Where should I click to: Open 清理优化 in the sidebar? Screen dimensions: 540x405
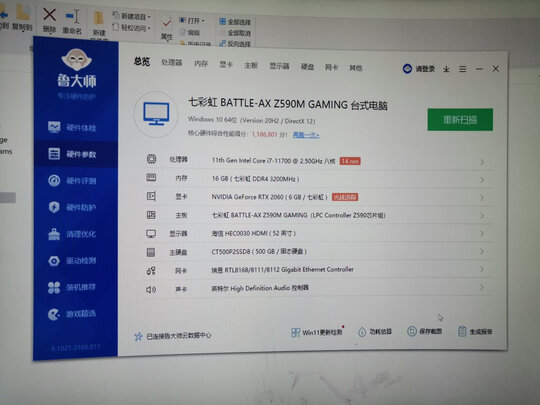tap(72, 234)
